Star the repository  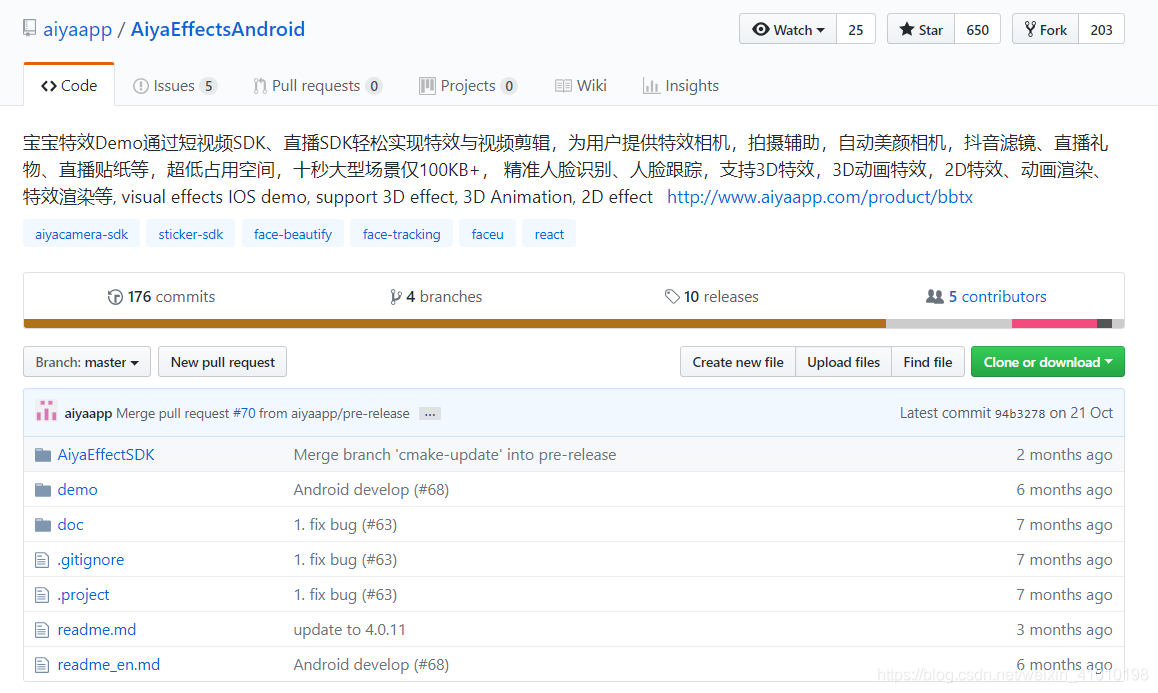pos(921,30)
